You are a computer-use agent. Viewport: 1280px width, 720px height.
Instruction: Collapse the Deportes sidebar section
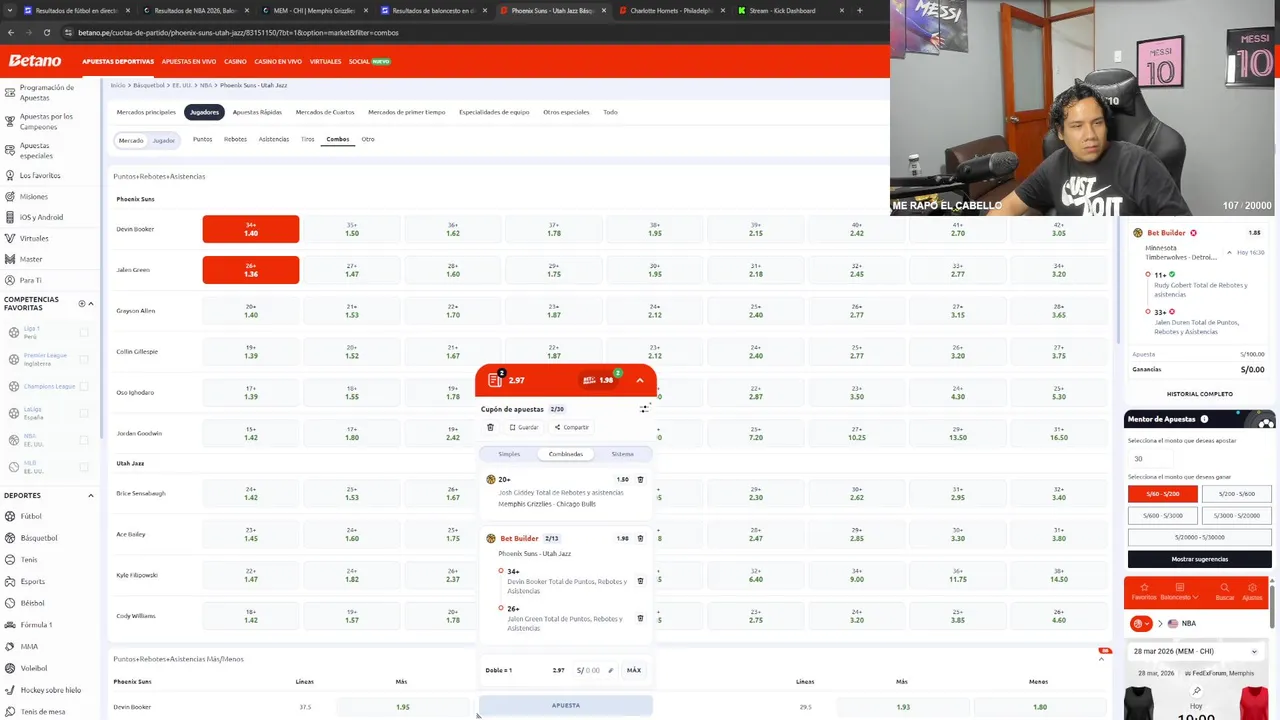[x=91, y=495]
